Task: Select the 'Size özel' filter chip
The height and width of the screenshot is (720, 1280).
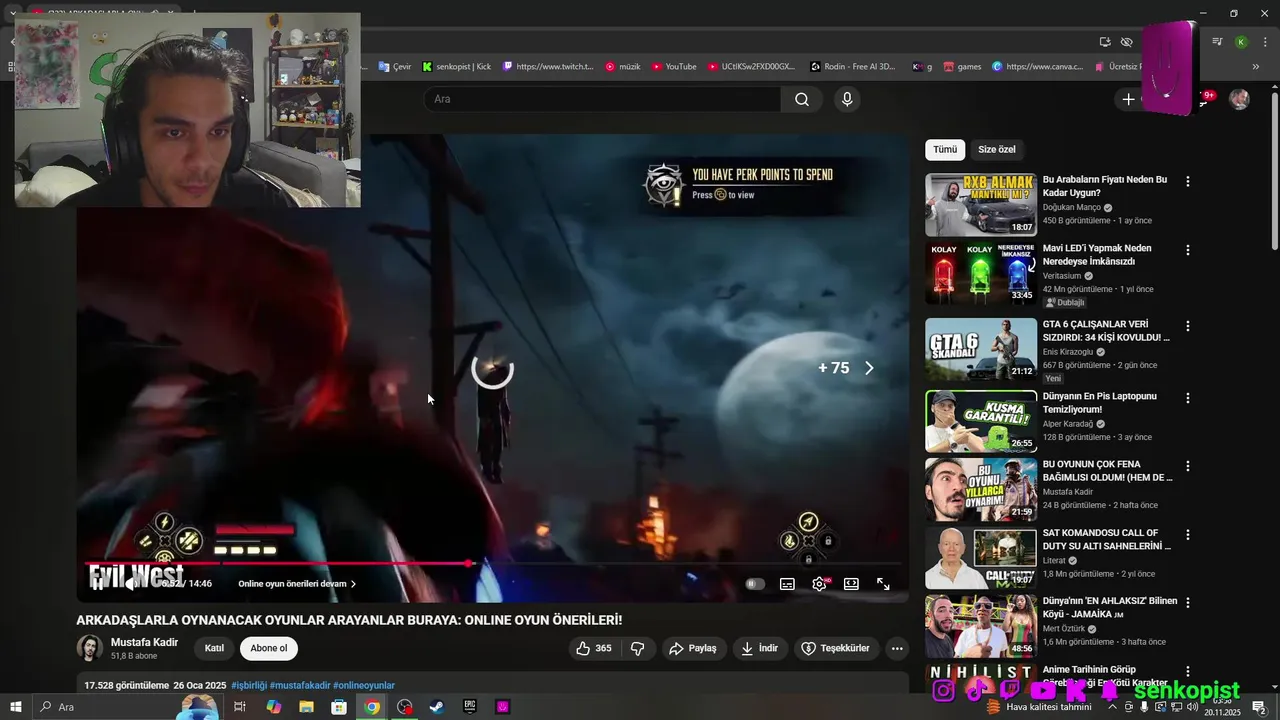Action: click(996, 150)
